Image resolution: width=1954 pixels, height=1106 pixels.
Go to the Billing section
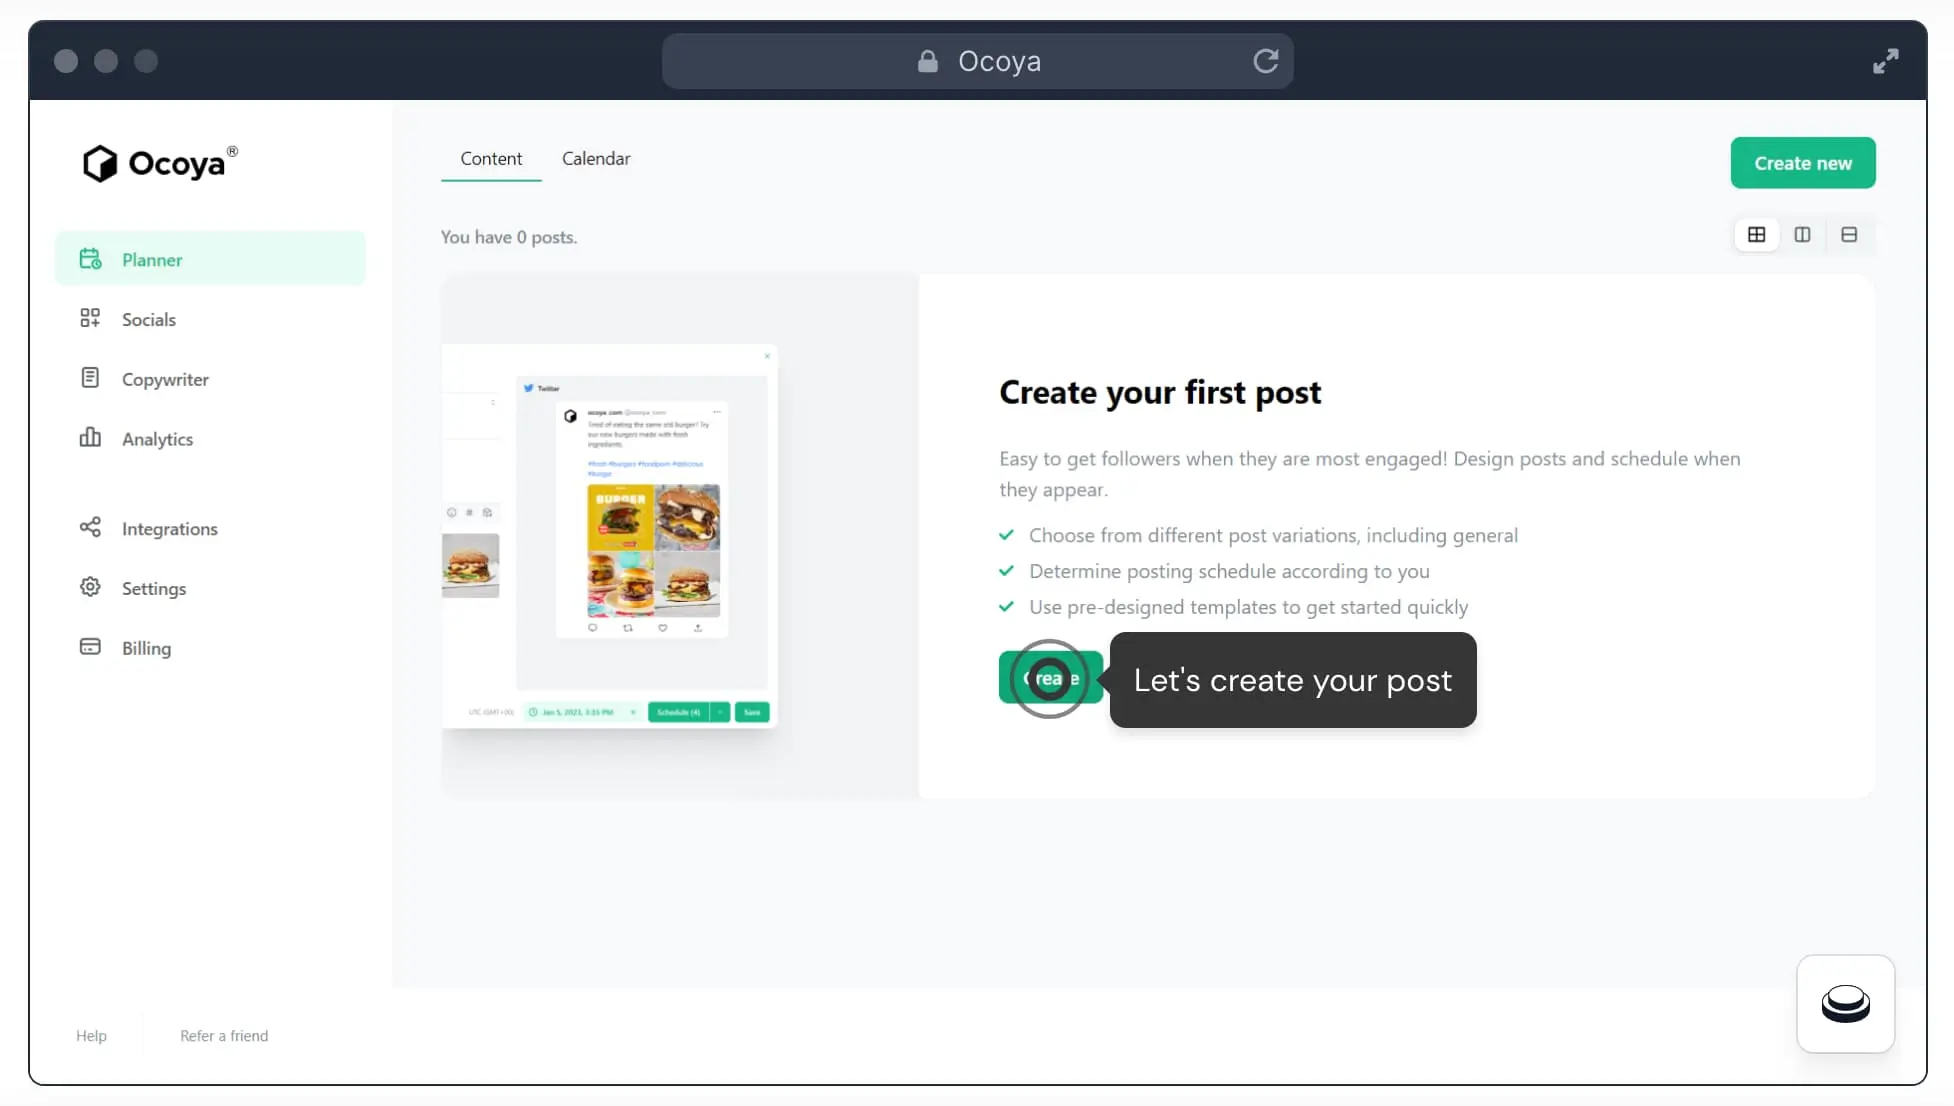[x=146, y=648]
